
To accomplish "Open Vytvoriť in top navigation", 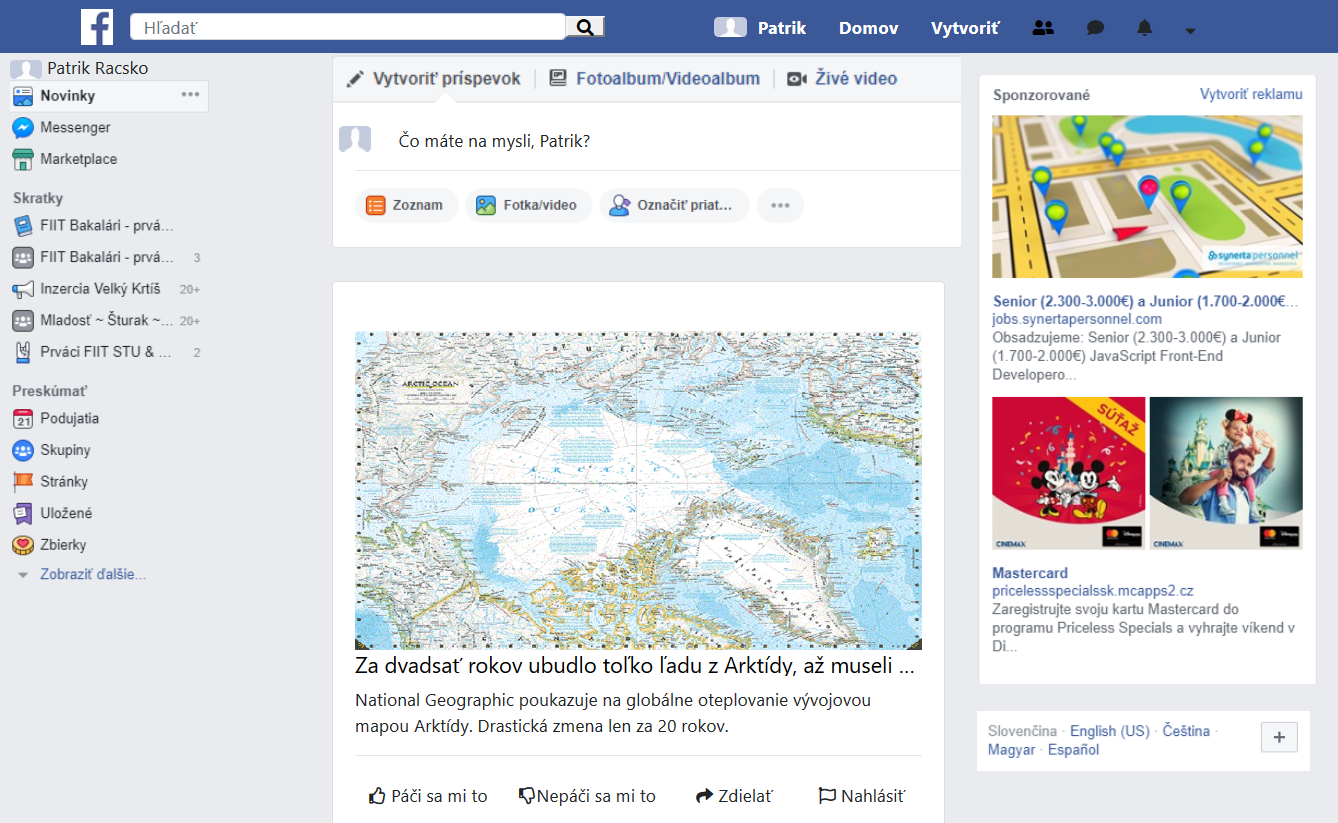I will coord(965,28).
